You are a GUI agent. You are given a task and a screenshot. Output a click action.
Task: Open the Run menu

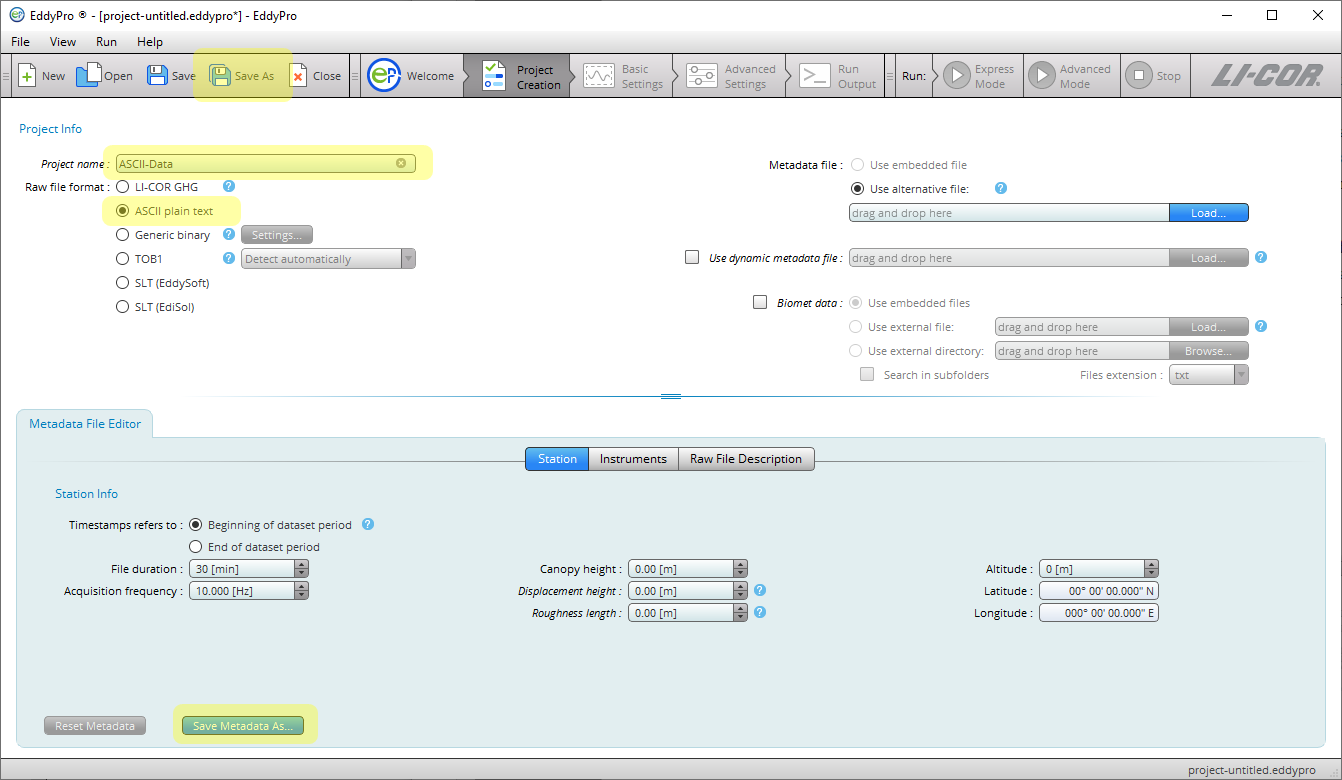pos(106,42)
